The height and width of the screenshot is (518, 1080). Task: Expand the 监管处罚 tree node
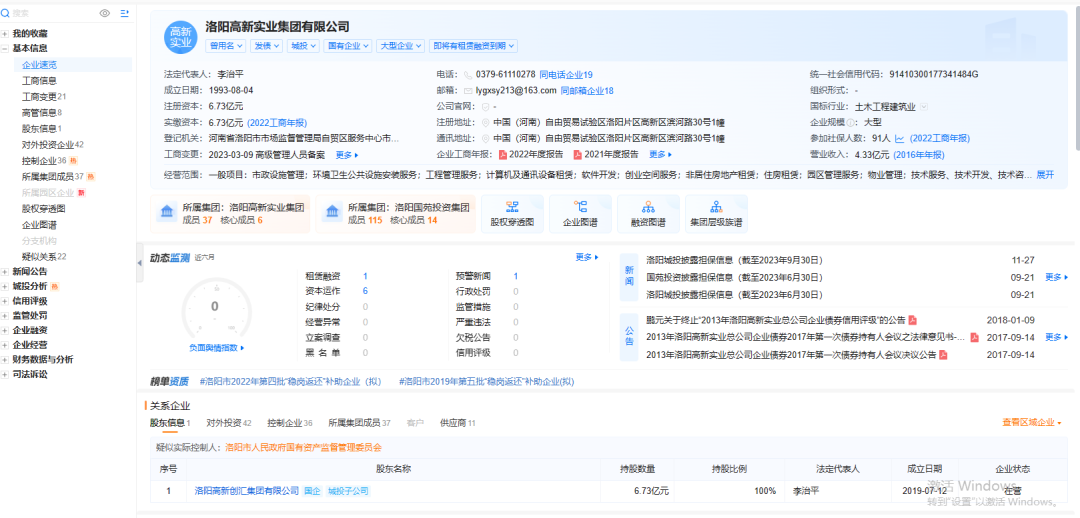[x=5, y=315]
